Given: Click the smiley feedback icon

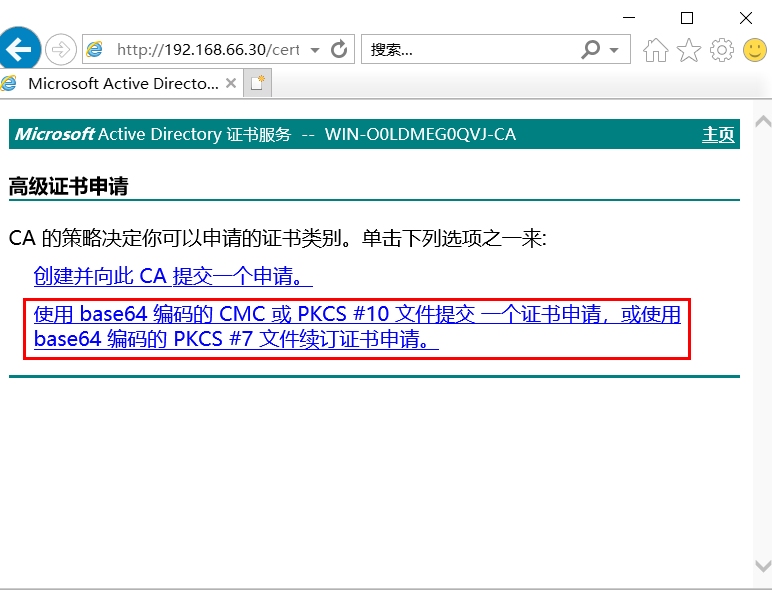Looking at the screenshot, I should [754, 50].
